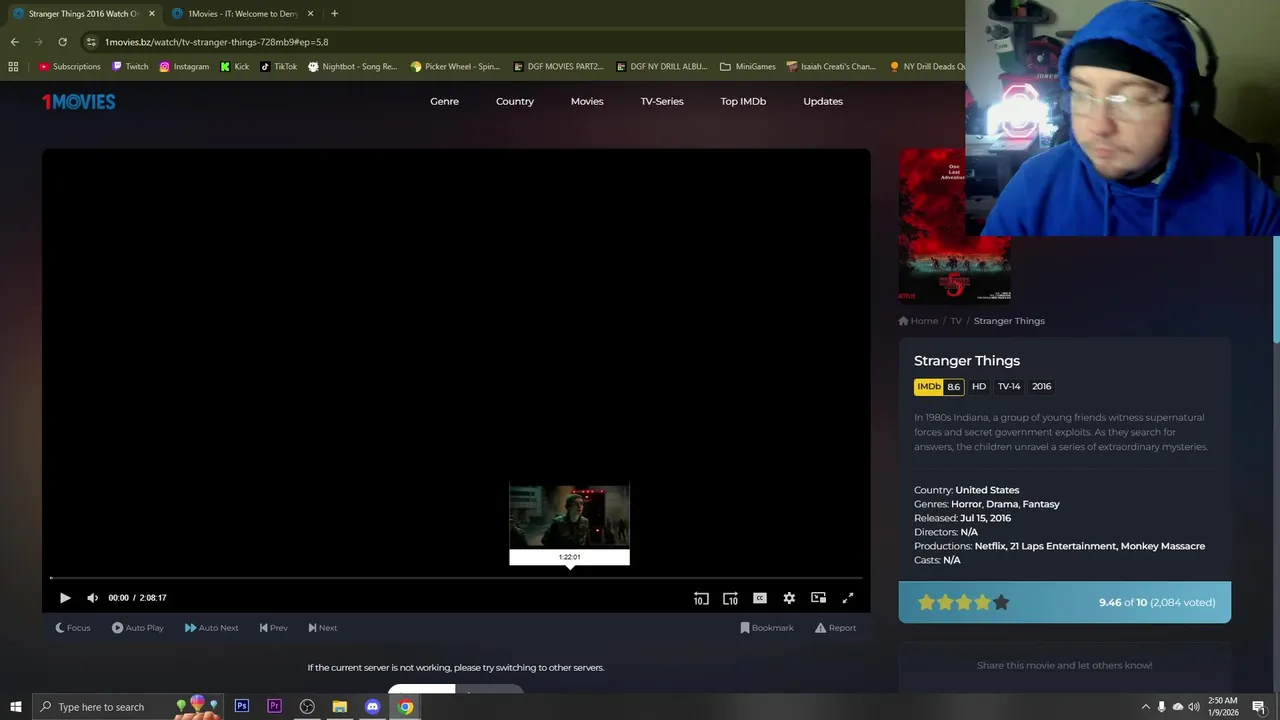Click the Fantasy genre link
This screenshot has height=720, width=1280.
coord(1041,504)
